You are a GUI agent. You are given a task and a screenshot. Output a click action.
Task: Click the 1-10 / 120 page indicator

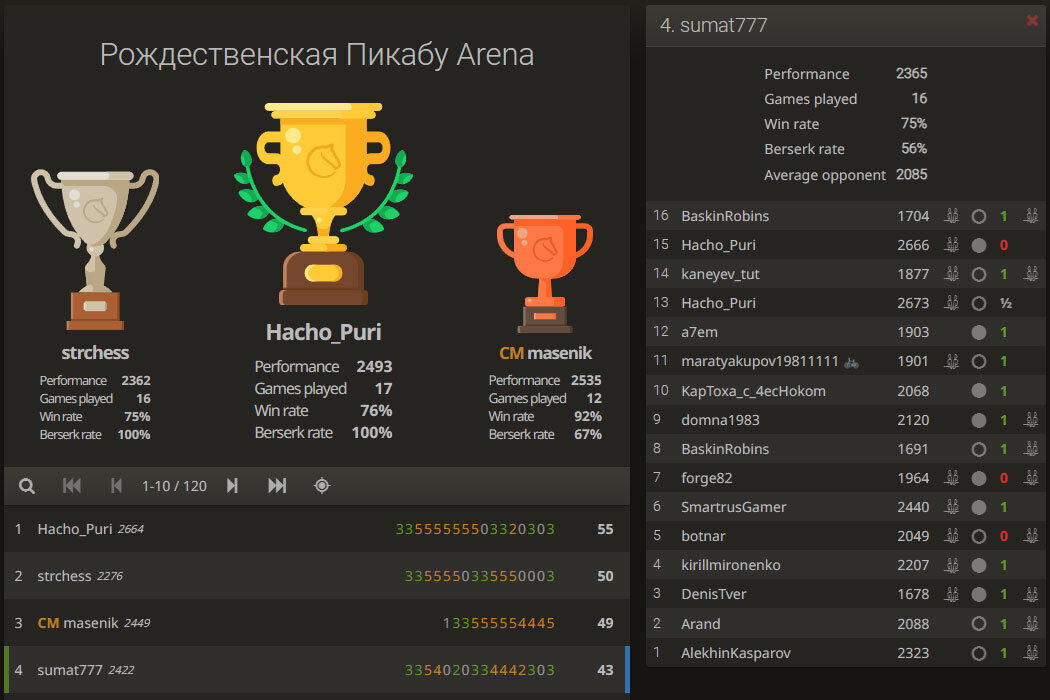point(174,486)
